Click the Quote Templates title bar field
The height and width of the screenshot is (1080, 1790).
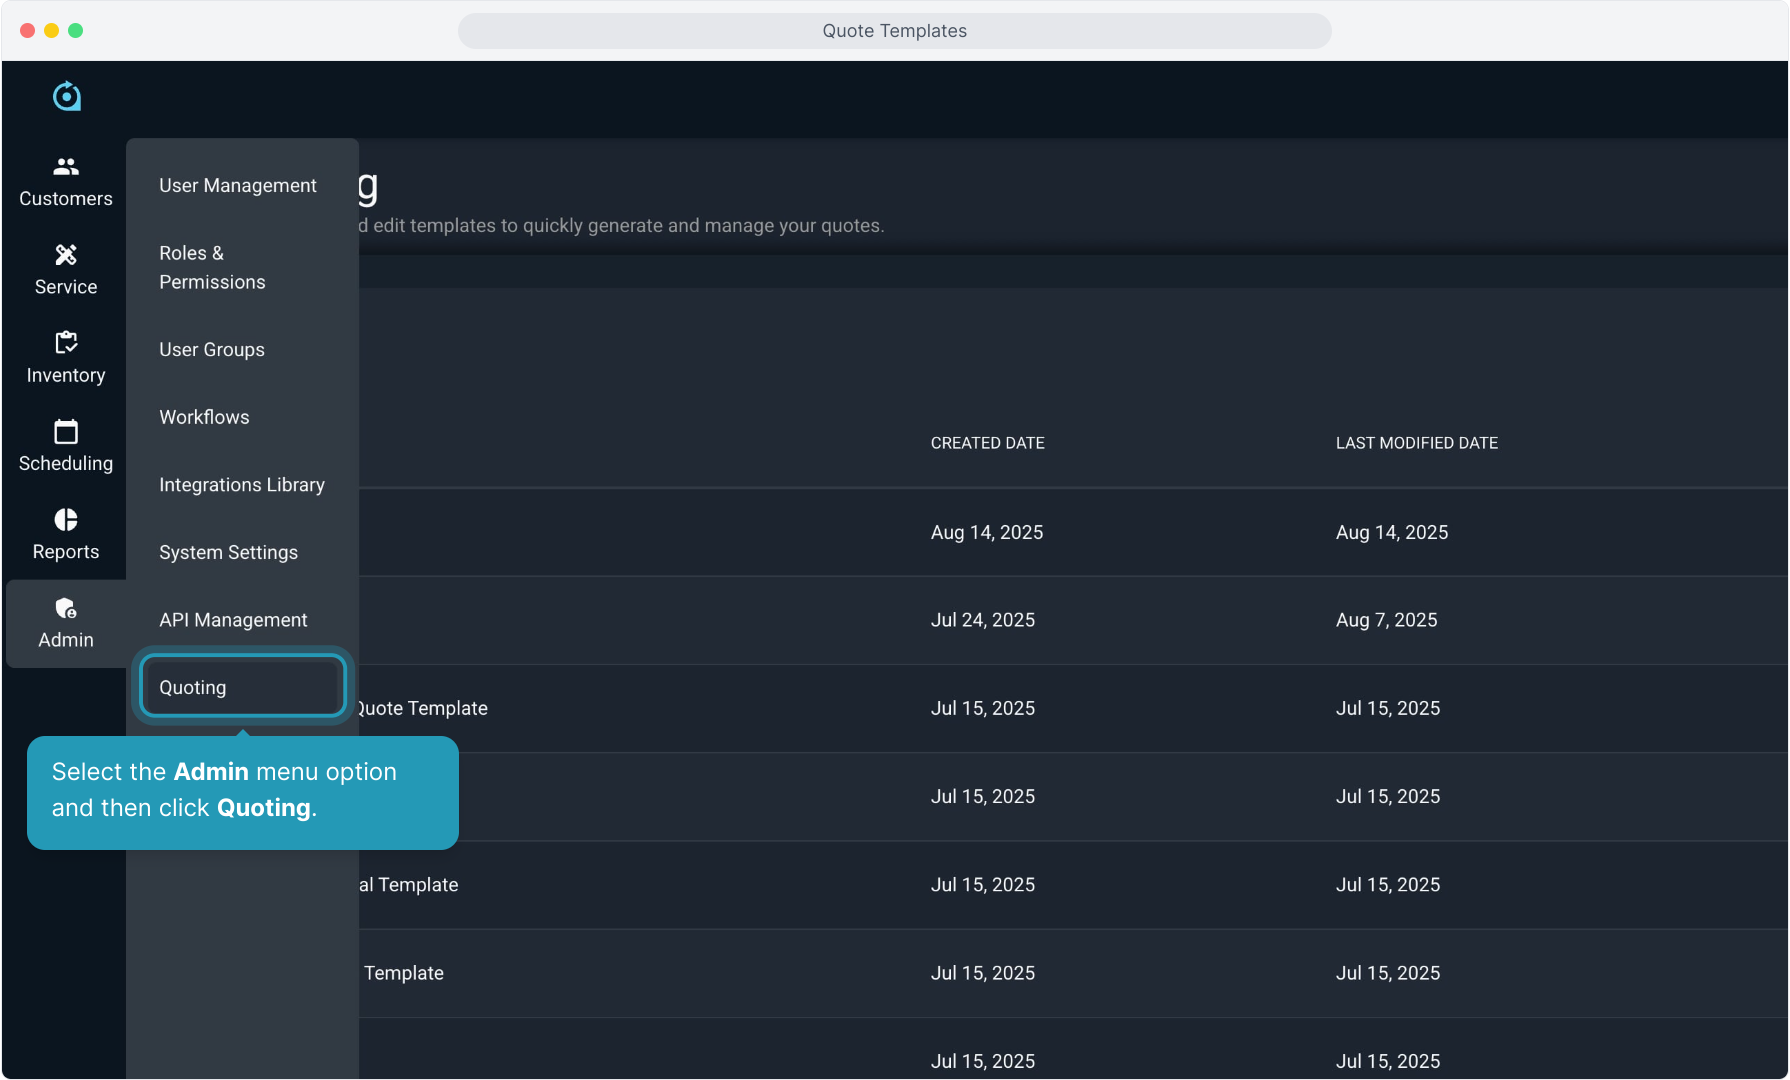[x=894, y=31]
